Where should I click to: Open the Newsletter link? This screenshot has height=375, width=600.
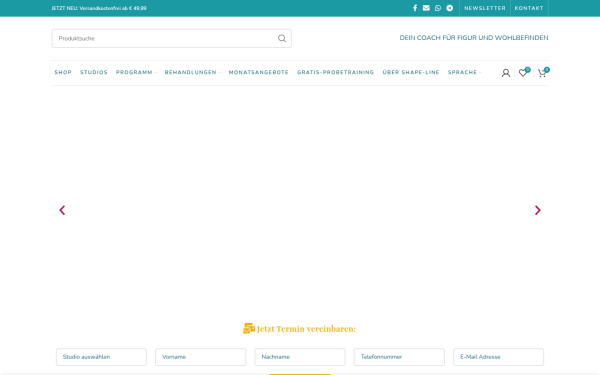[485, 8]
